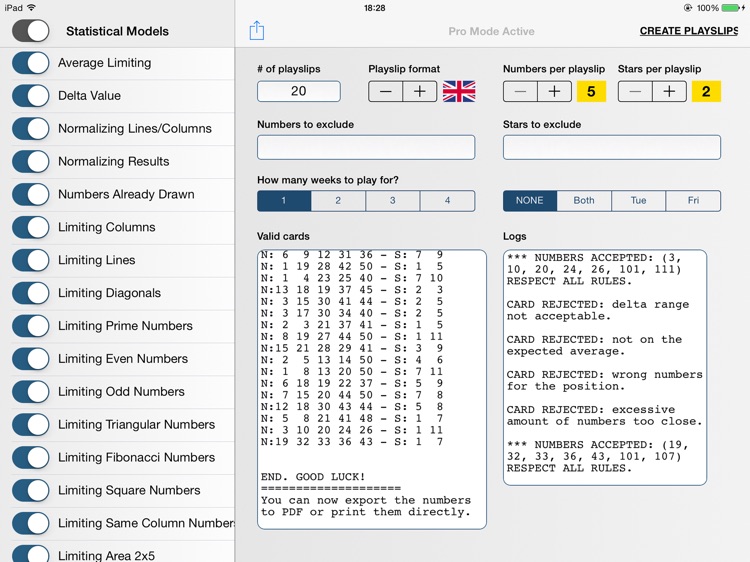The width and height of the screenshot is (750, 562).
Task: Tap the rotation lock status icon
Action: [x=688, y=8]
